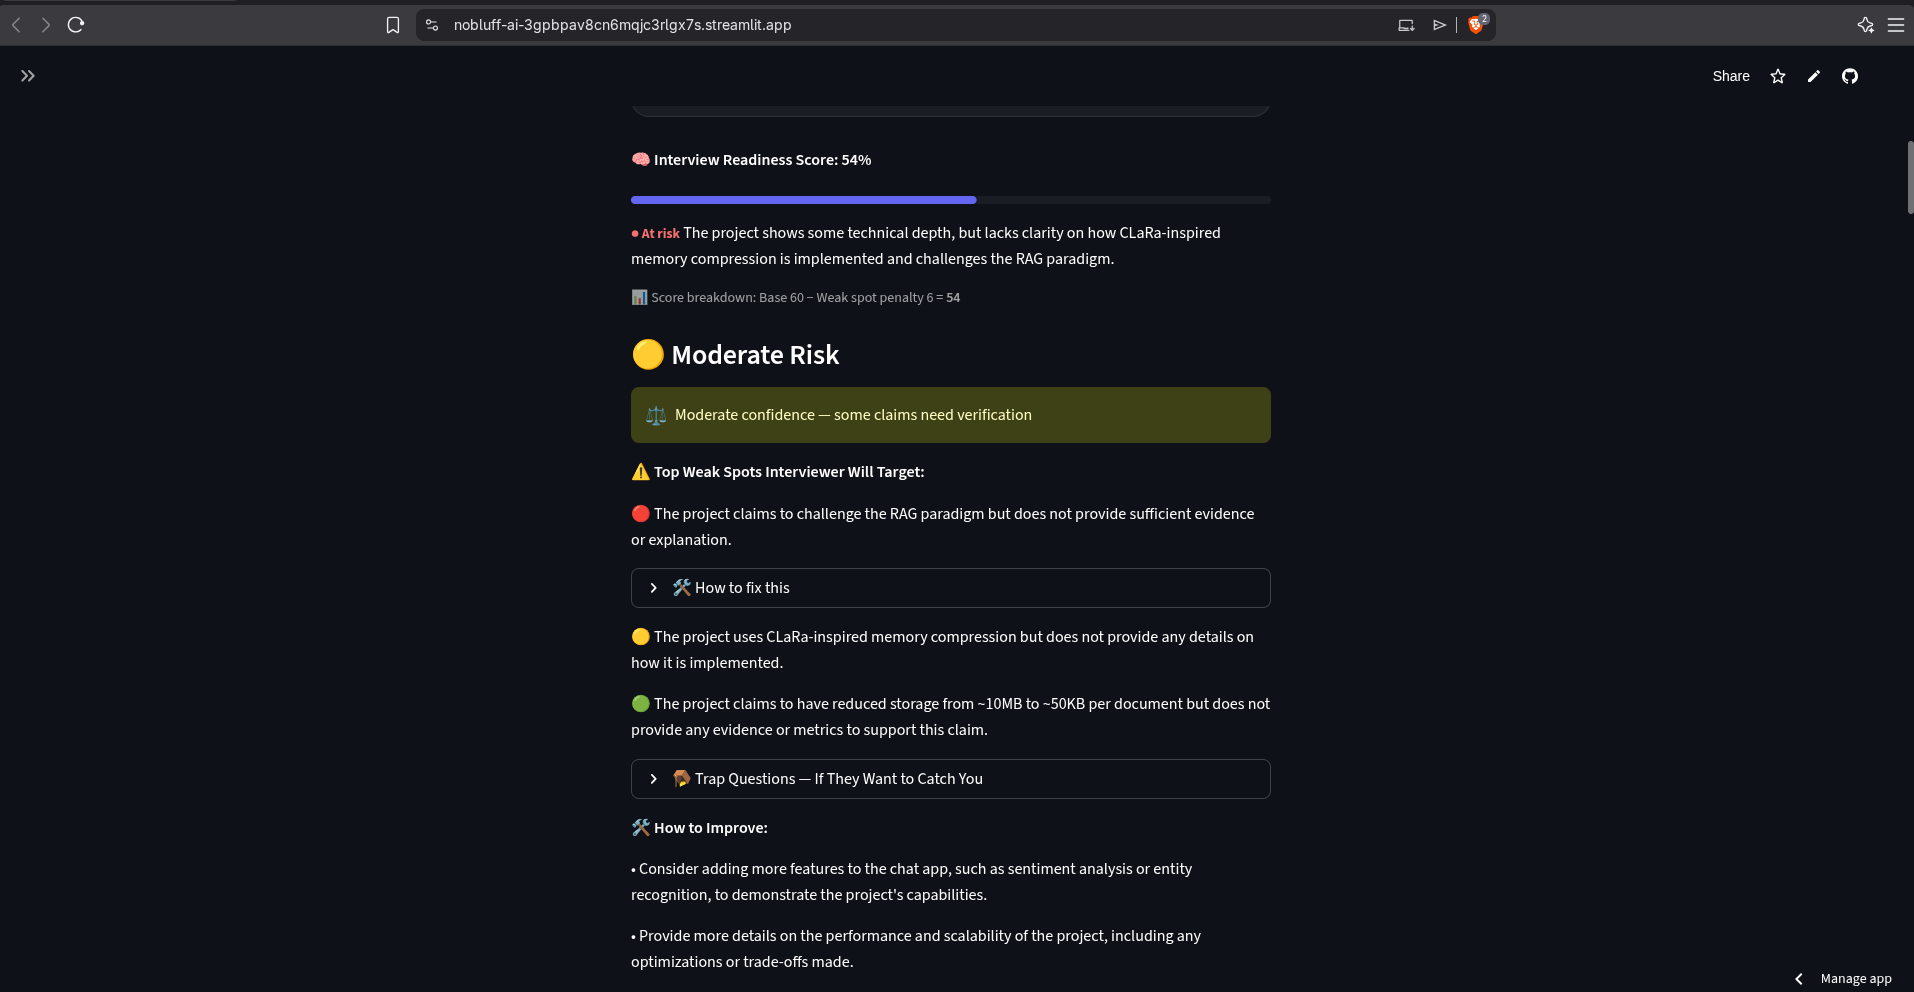Image resolution: width=1914 pixels, height=992 pixels.
Task: Reload the page with the refresh icon
Action: (x=76, y=25)
